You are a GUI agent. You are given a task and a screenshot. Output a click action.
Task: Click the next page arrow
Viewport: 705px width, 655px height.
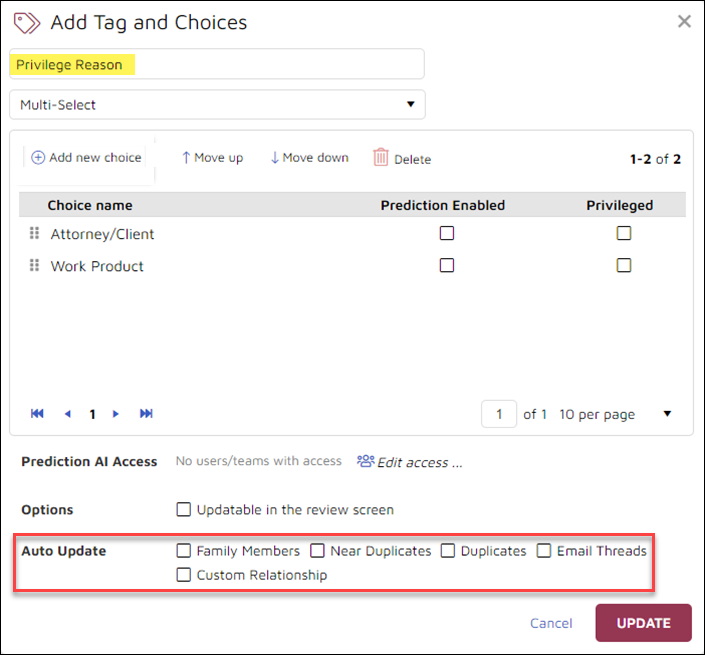(116, 414)
